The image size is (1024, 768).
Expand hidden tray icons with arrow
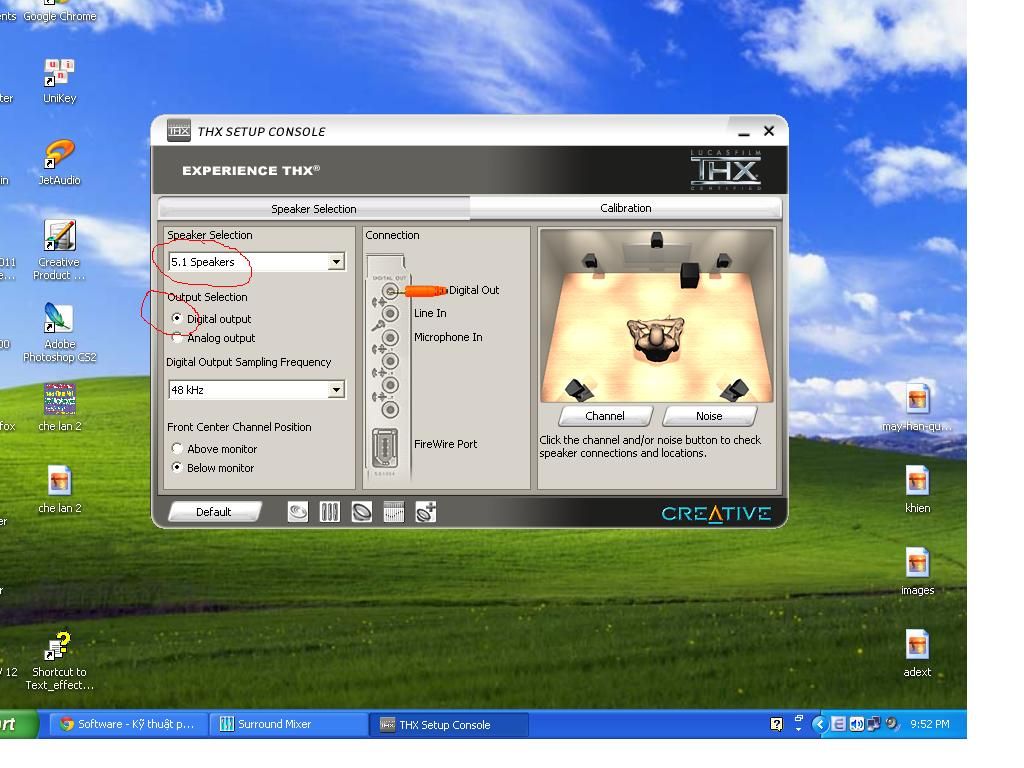click(x=820, y=724)
